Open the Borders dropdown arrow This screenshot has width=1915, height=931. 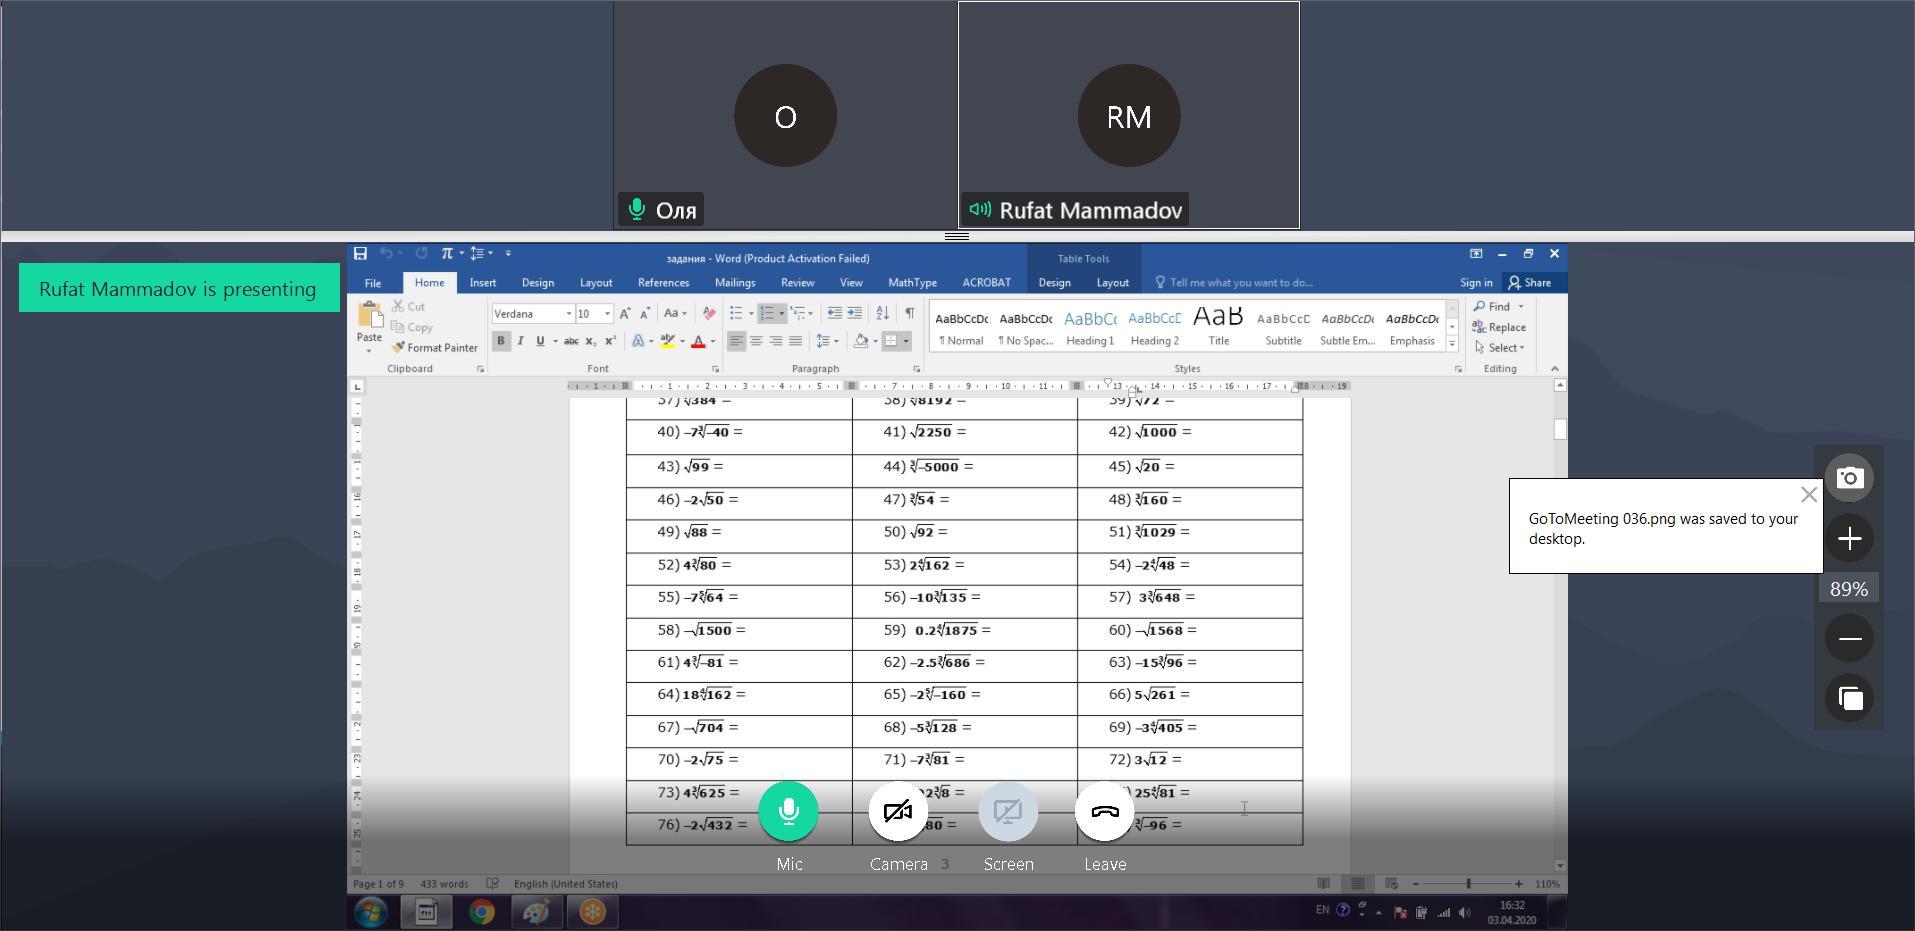coord(906,341)
